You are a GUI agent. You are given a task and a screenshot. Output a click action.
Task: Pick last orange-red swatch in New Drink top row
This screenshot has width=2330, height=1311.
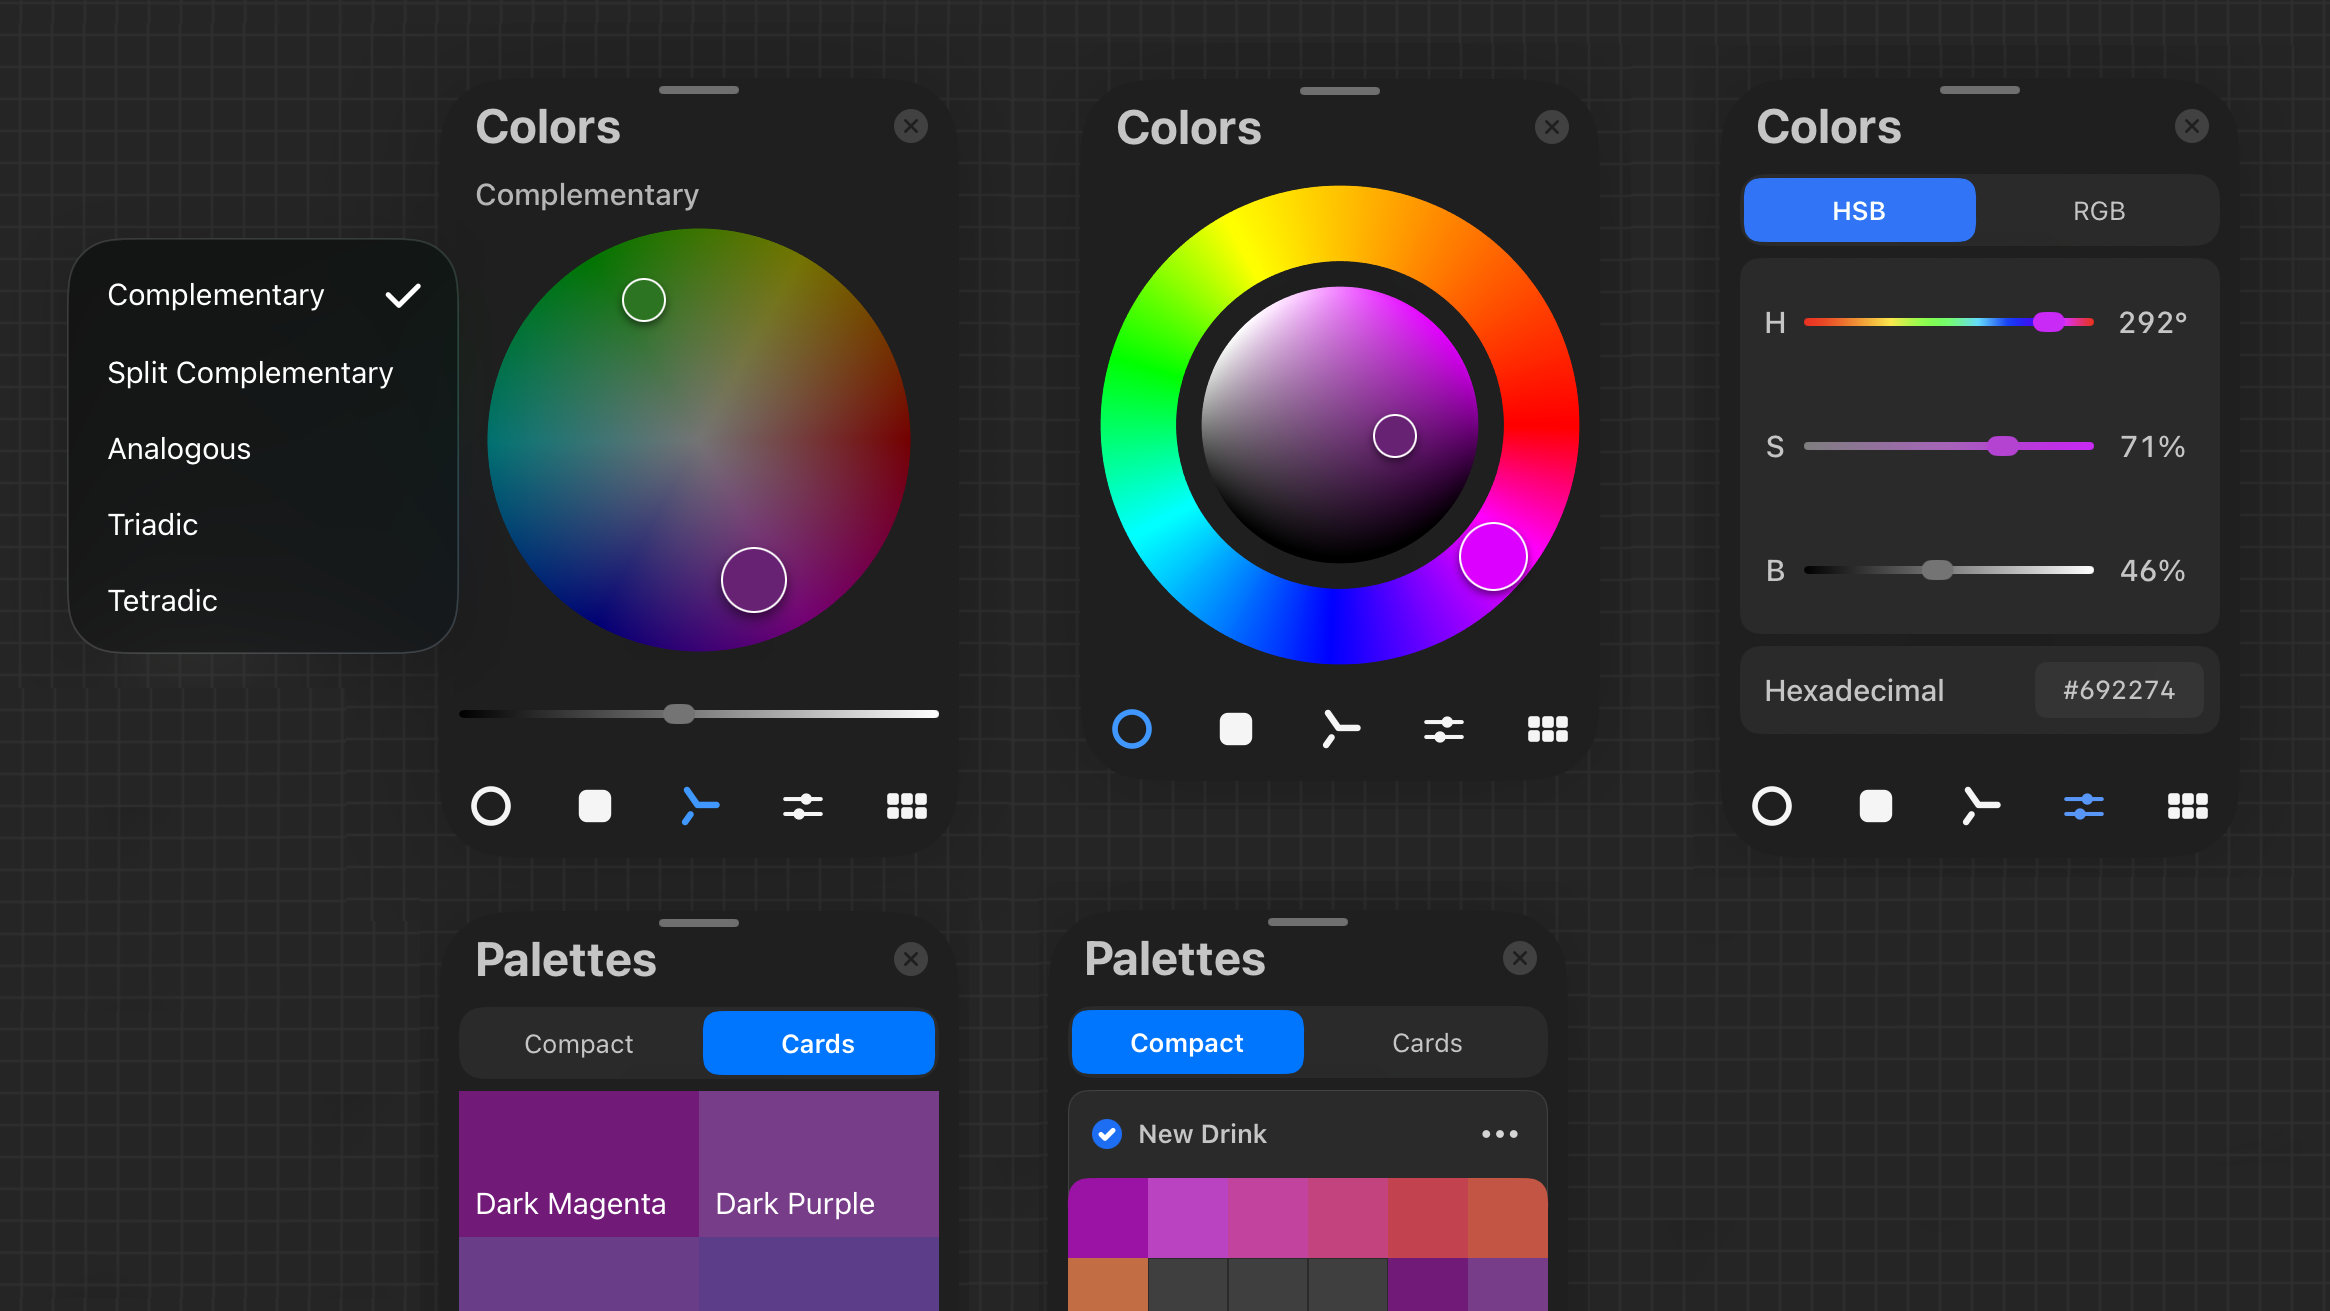pos(1508,1218)
